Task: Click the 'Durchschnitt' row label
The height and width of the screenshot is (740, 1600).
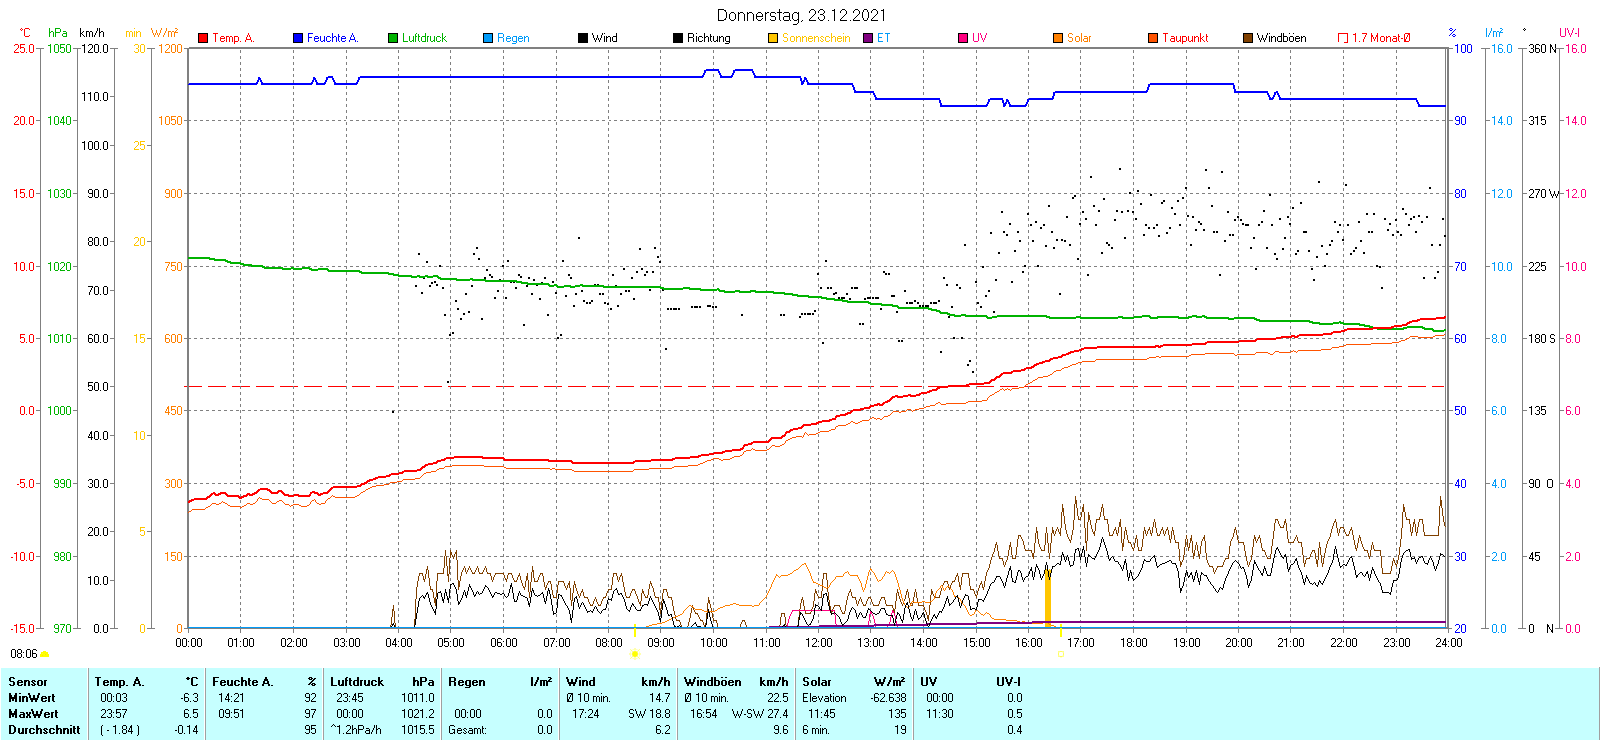Action: (44, 730)
